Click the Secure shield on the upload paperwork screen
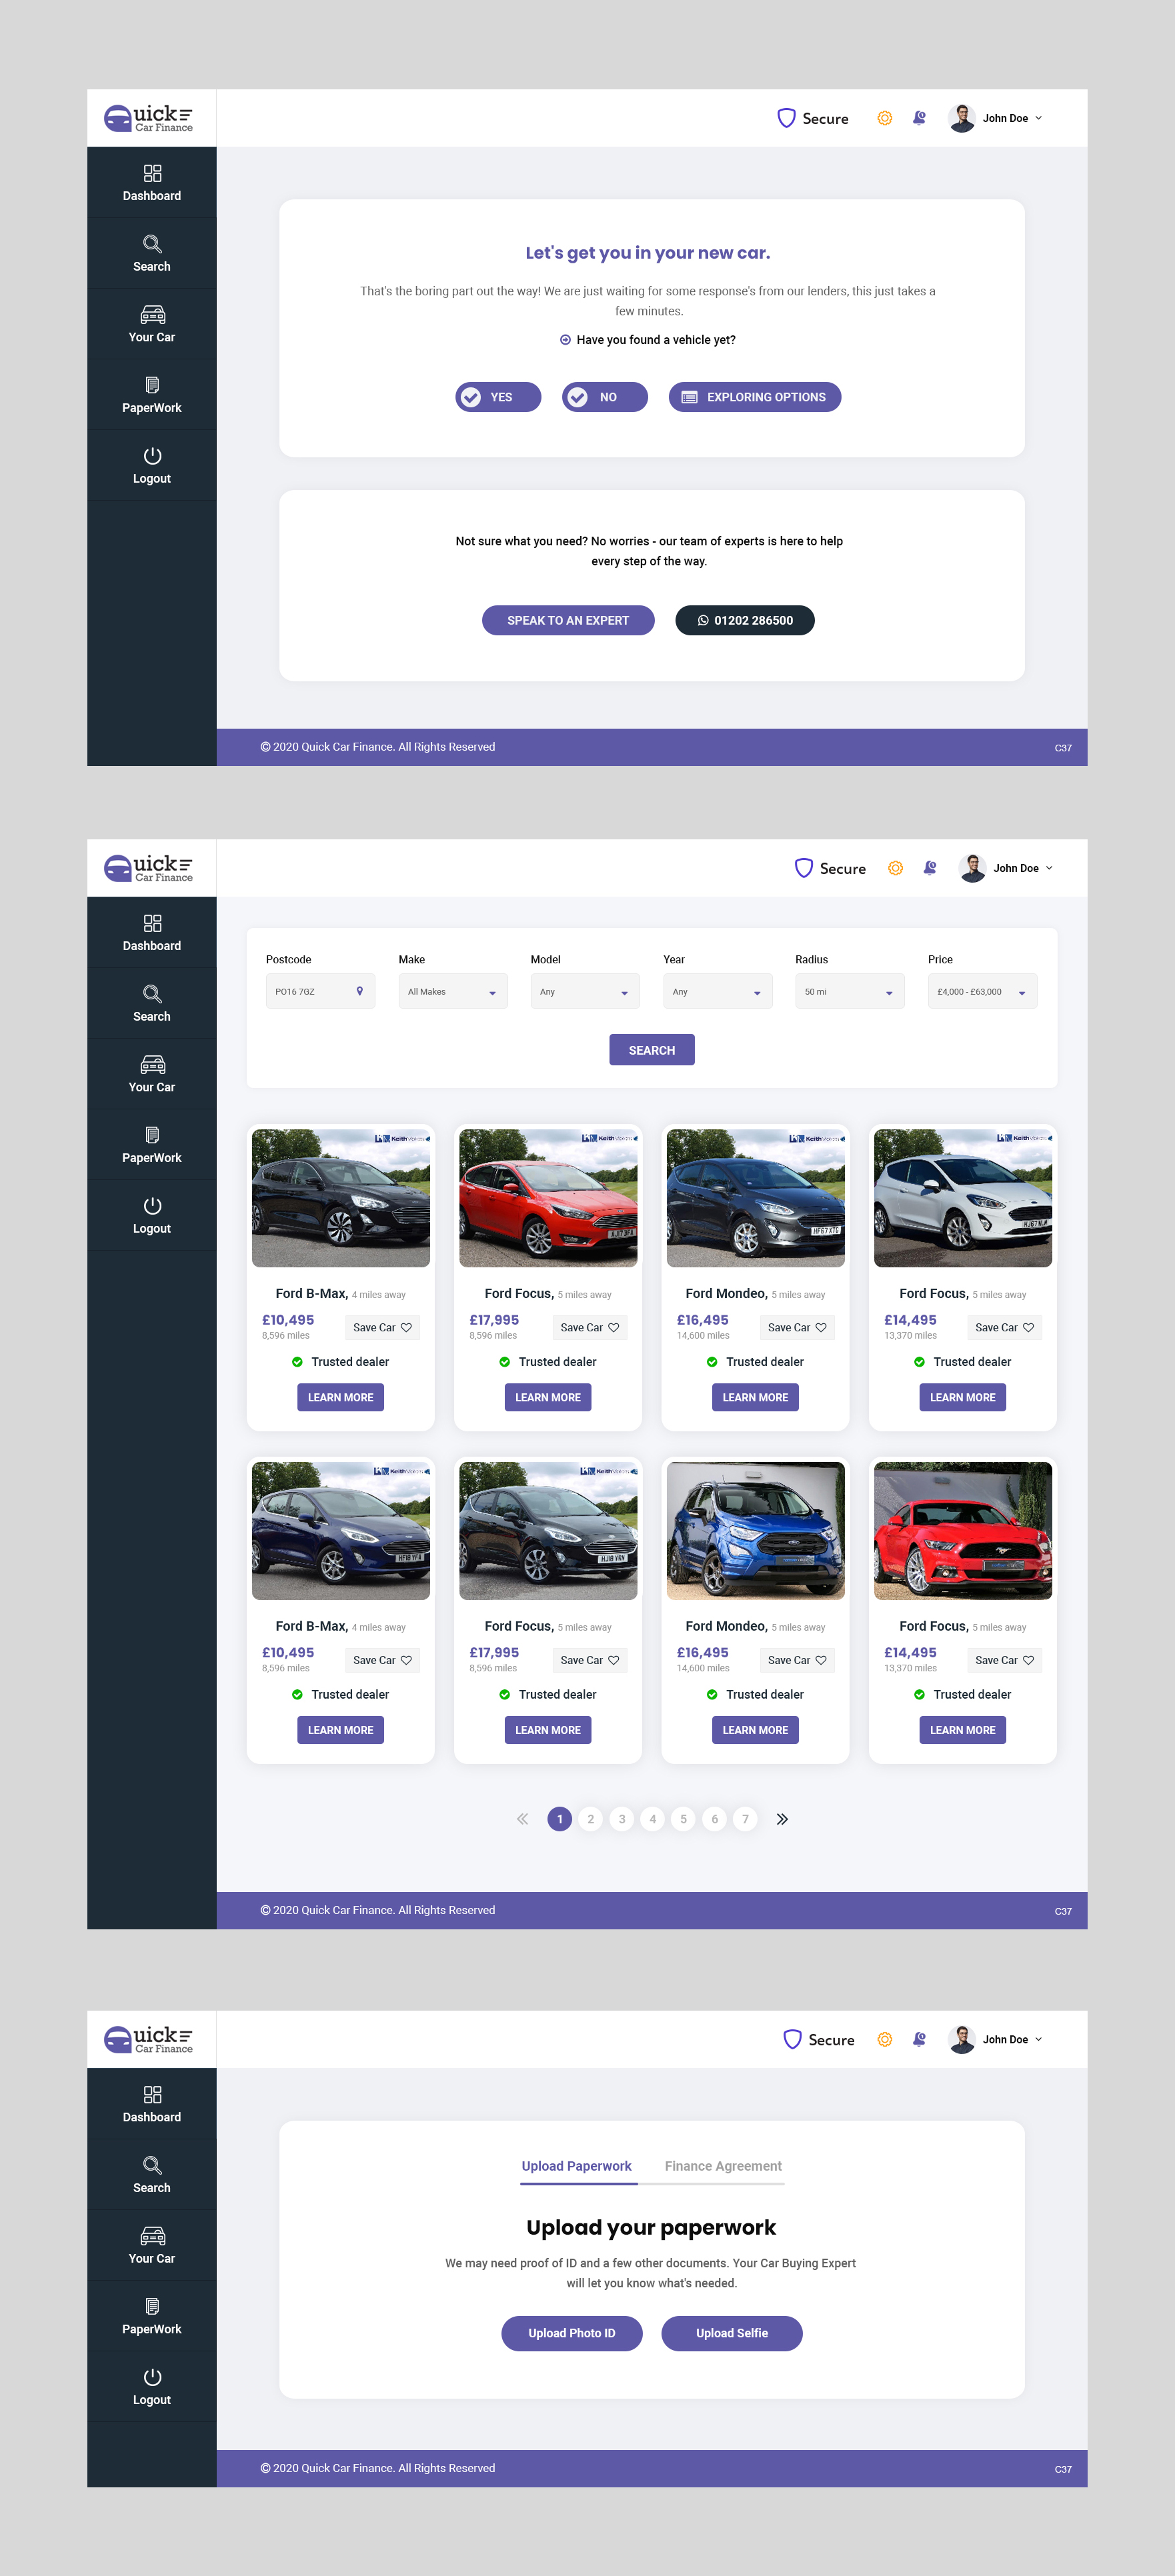 [x=792, y=2039]
